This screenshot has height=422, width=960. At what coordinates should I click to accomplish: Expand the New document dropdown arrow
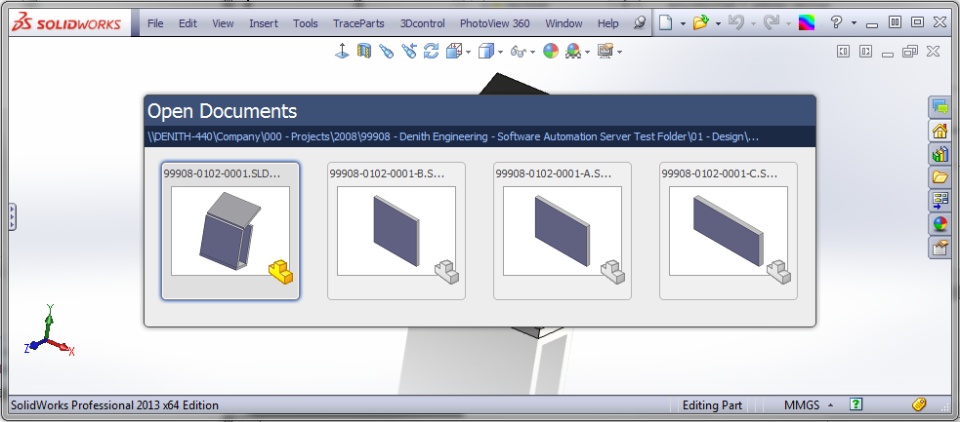[x=683, y=24]
